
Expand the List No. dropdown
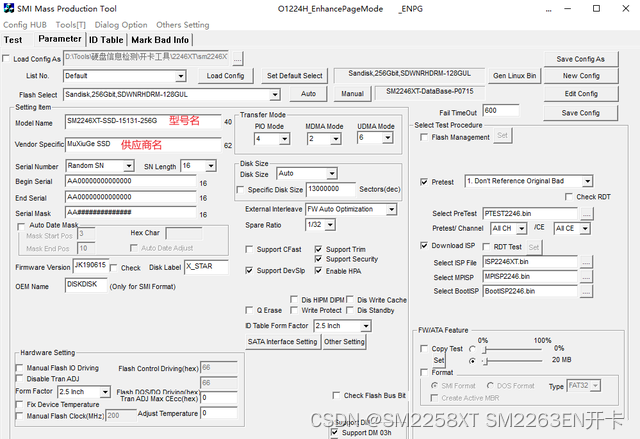(180, 76)
